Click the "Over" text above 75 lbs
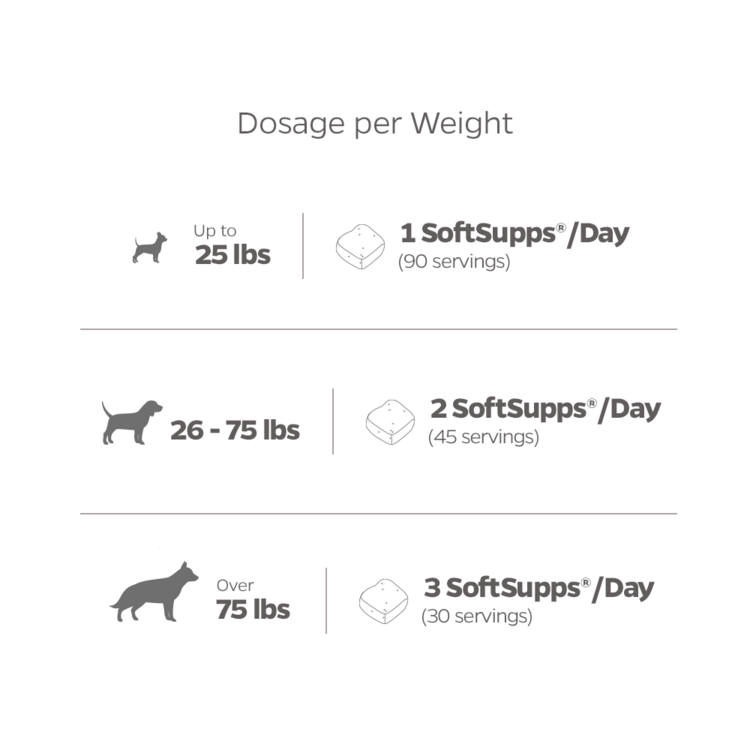 pos(235,585)
